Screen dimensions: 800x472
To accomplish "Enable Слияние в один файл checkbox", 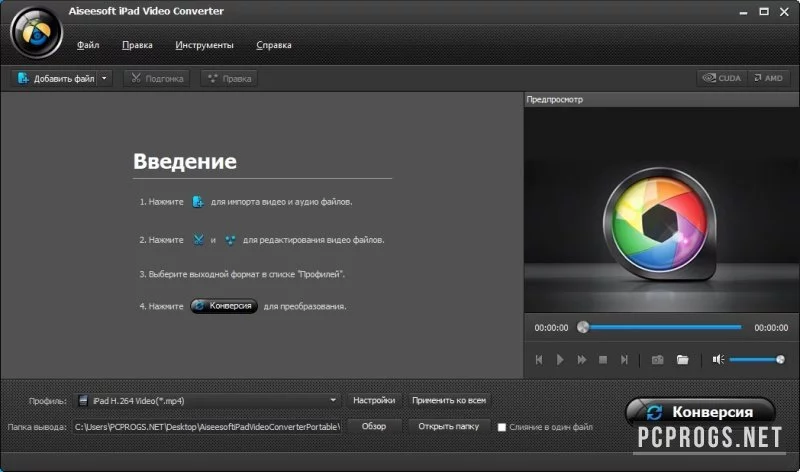I will point(502,427).
